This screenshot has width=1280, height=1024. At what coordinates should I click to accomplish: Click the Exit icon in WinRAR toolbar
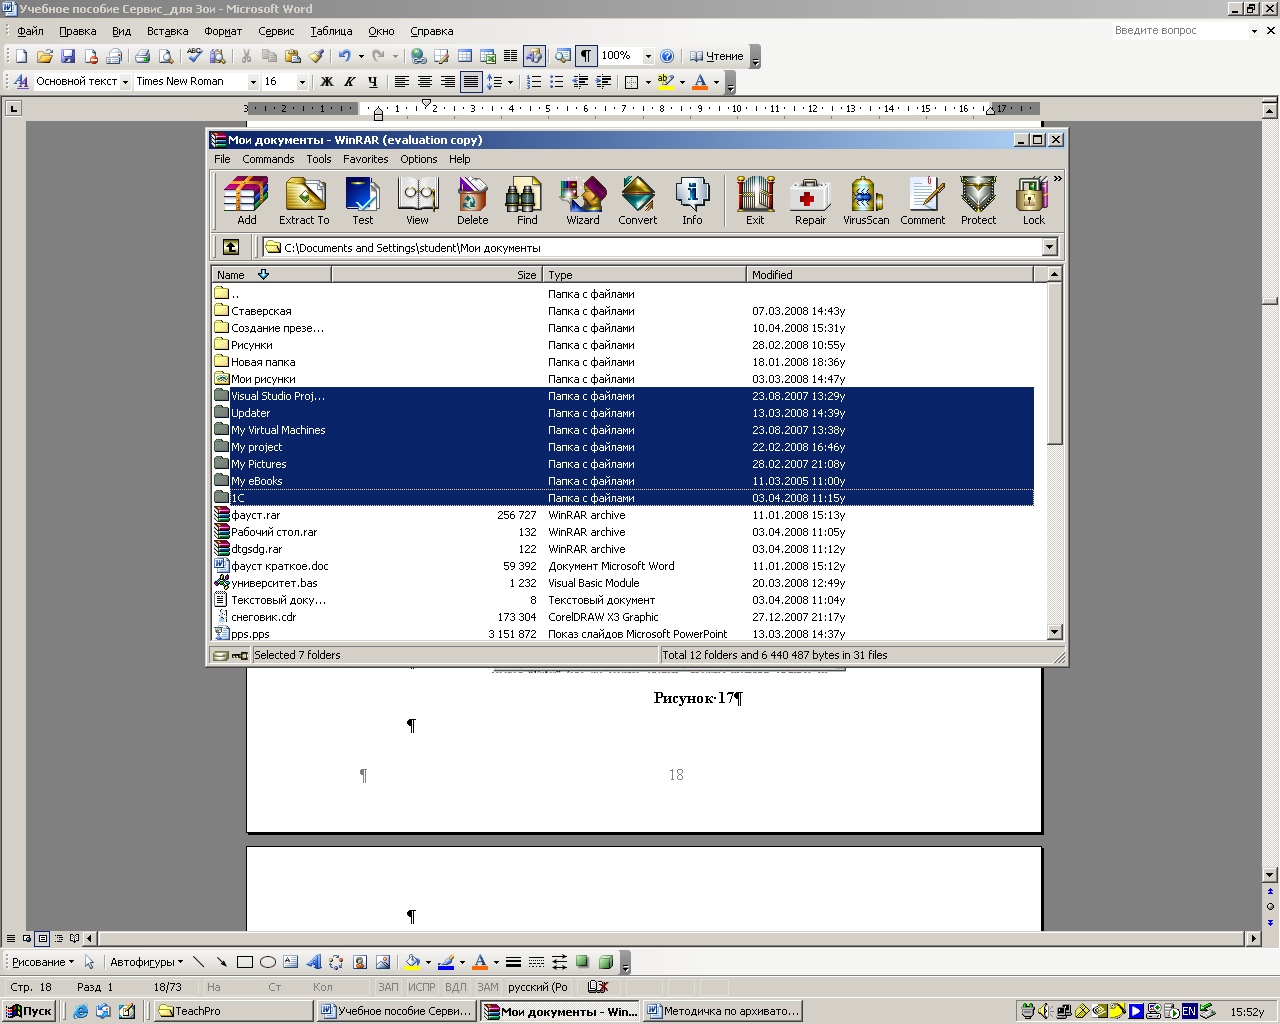click(x=755, y=201)
